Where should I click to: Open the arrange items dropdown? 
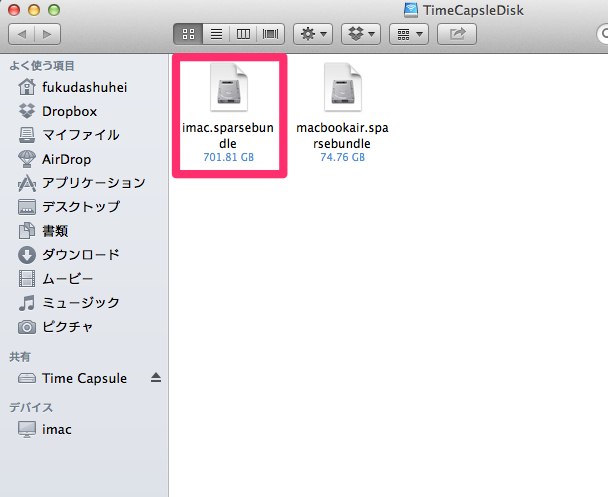pos(409,34)
